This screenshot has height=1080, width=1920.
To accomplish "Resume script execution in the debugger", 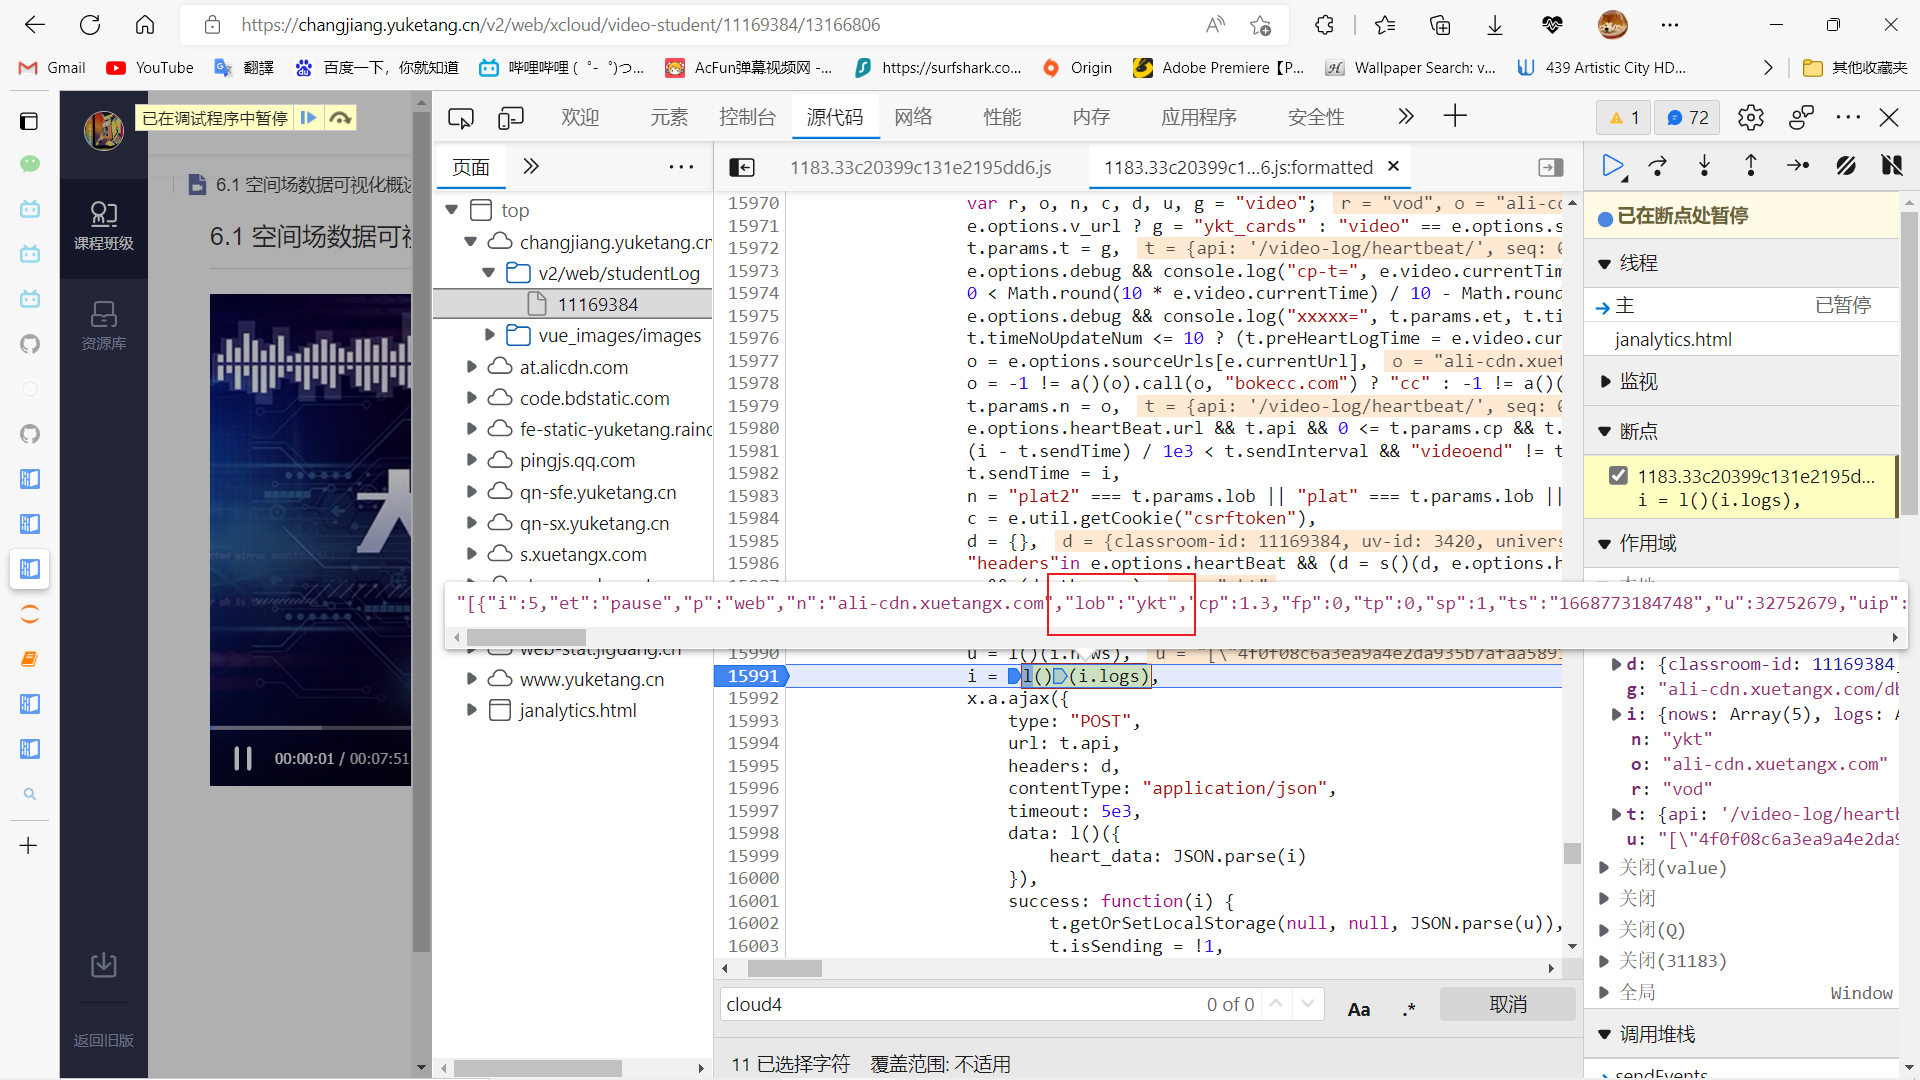I will click(1613, 166).
